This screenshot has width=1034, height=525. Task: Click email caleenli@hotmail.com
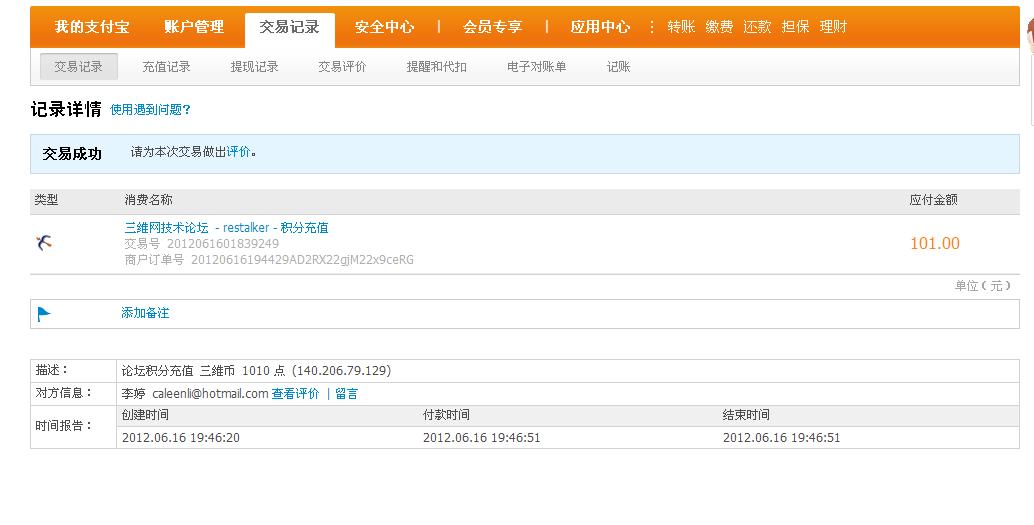coord(210,394)
